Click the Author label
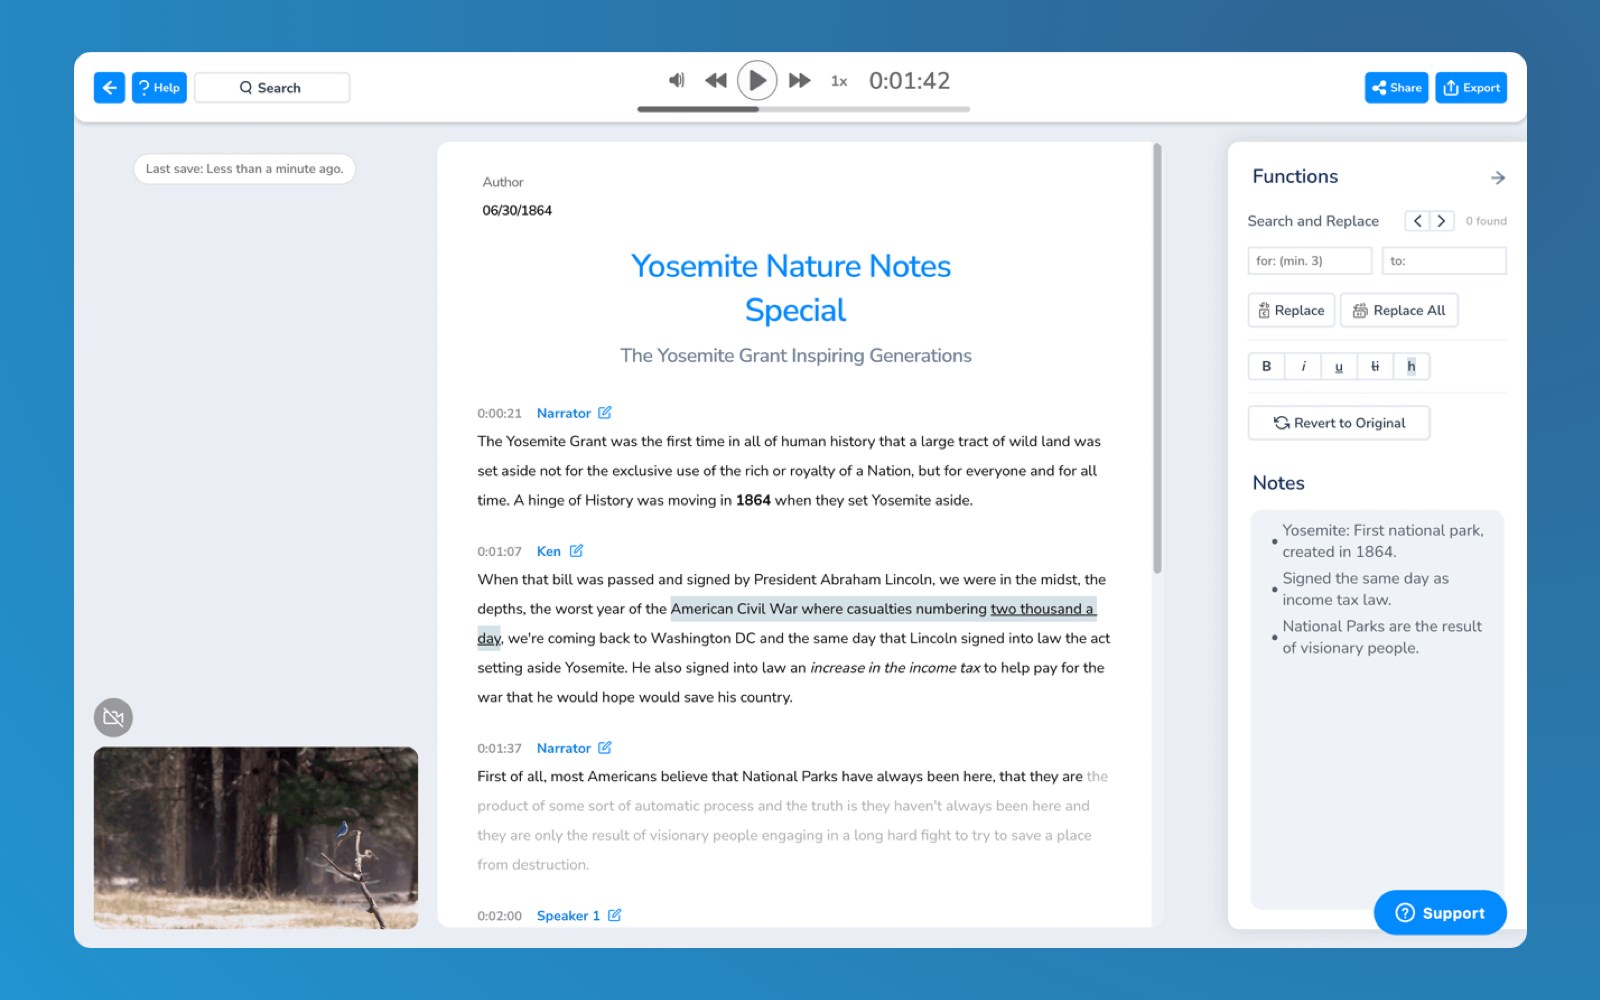Viewport: 1600px width, 1000px height. (x=503, y=182)
